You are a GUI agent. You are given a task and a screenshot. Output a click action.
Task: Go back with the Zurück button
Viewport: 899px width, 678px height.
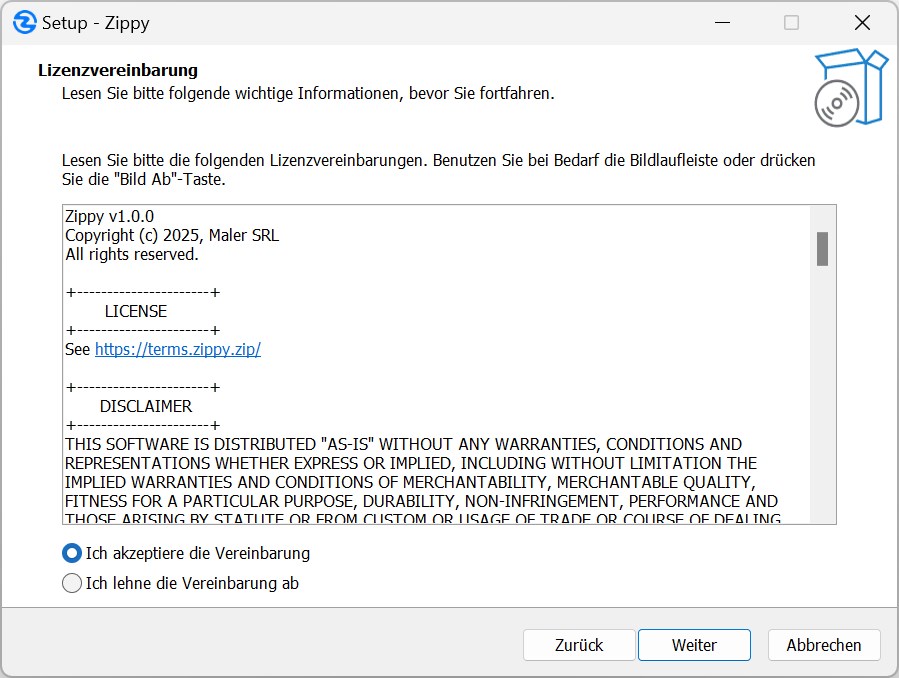[579, 645]
